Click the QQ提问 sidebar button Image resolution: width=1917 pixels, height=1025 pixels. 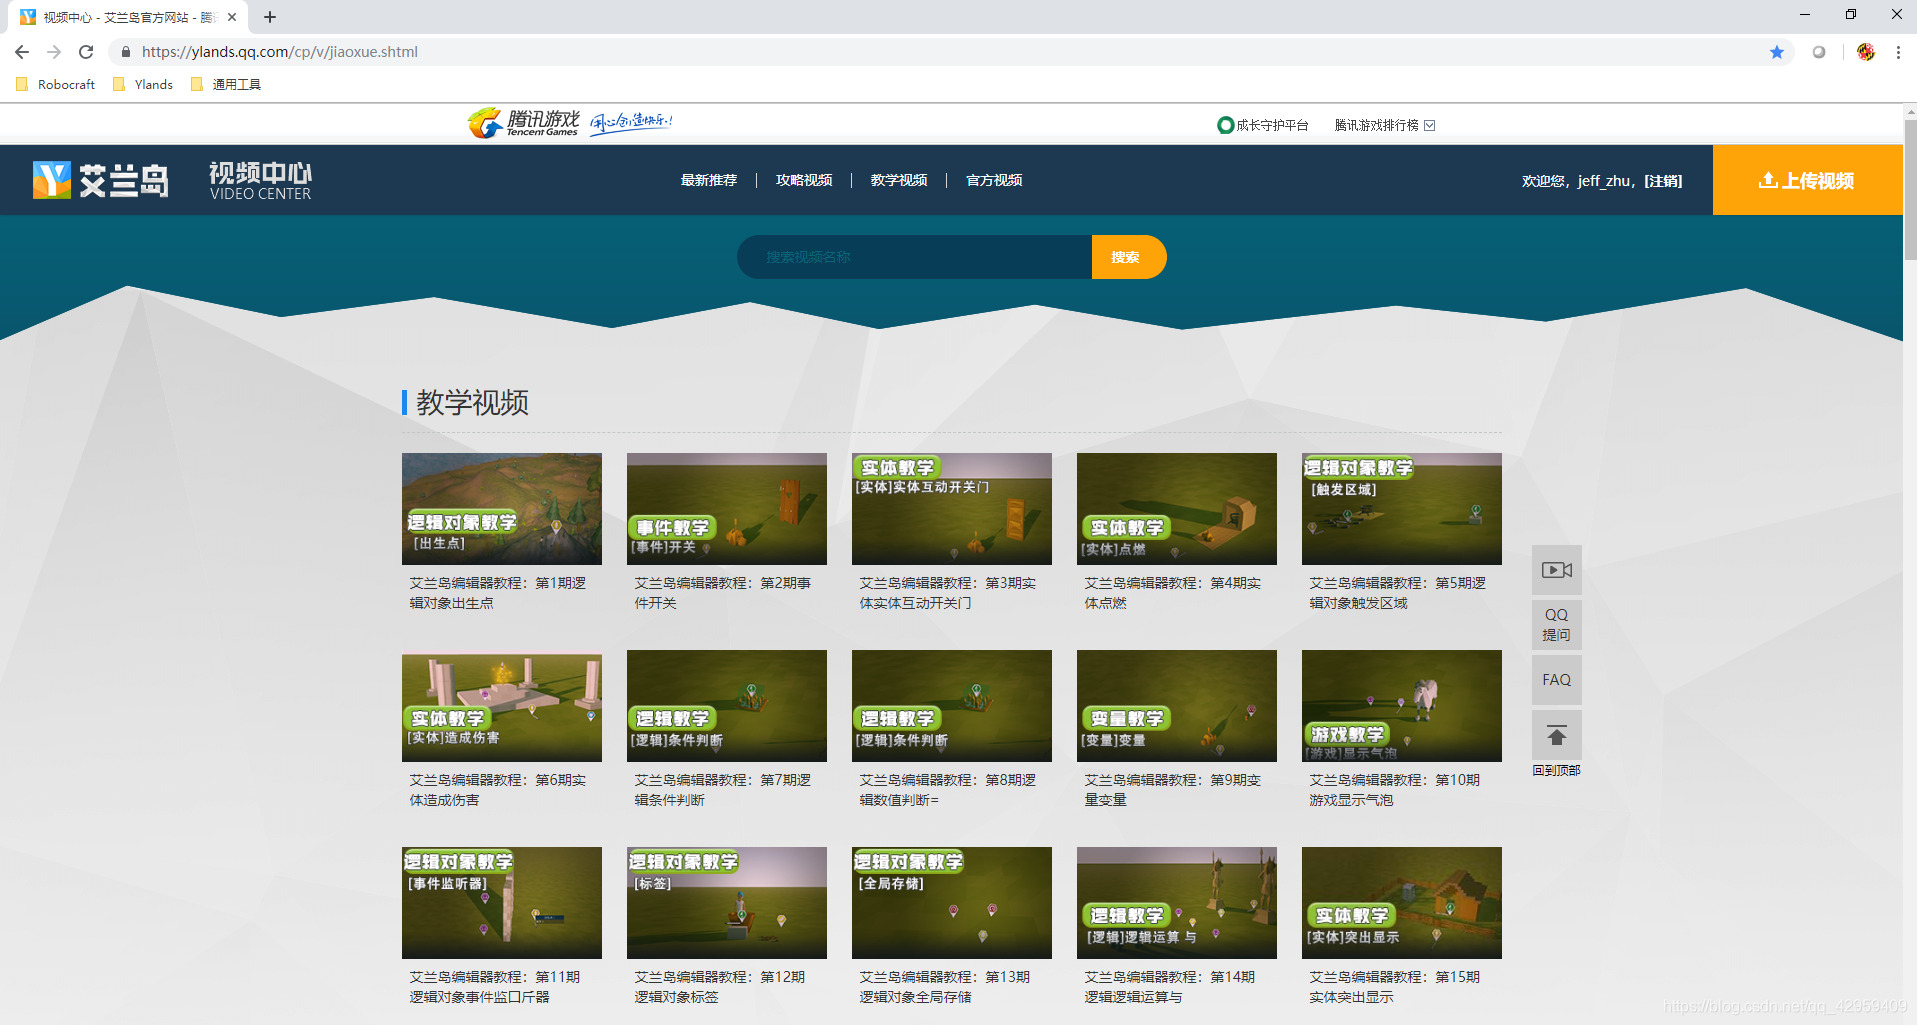click(1556, 625)
